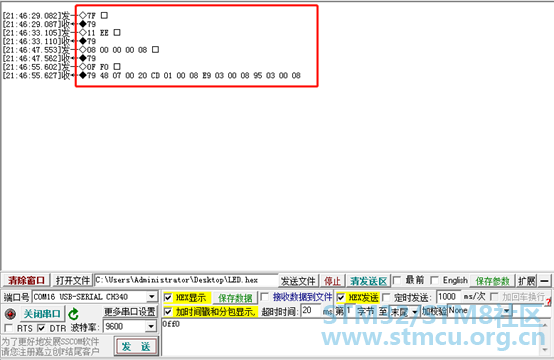Click the 第 1 字节 start byte field

(350, 311)
